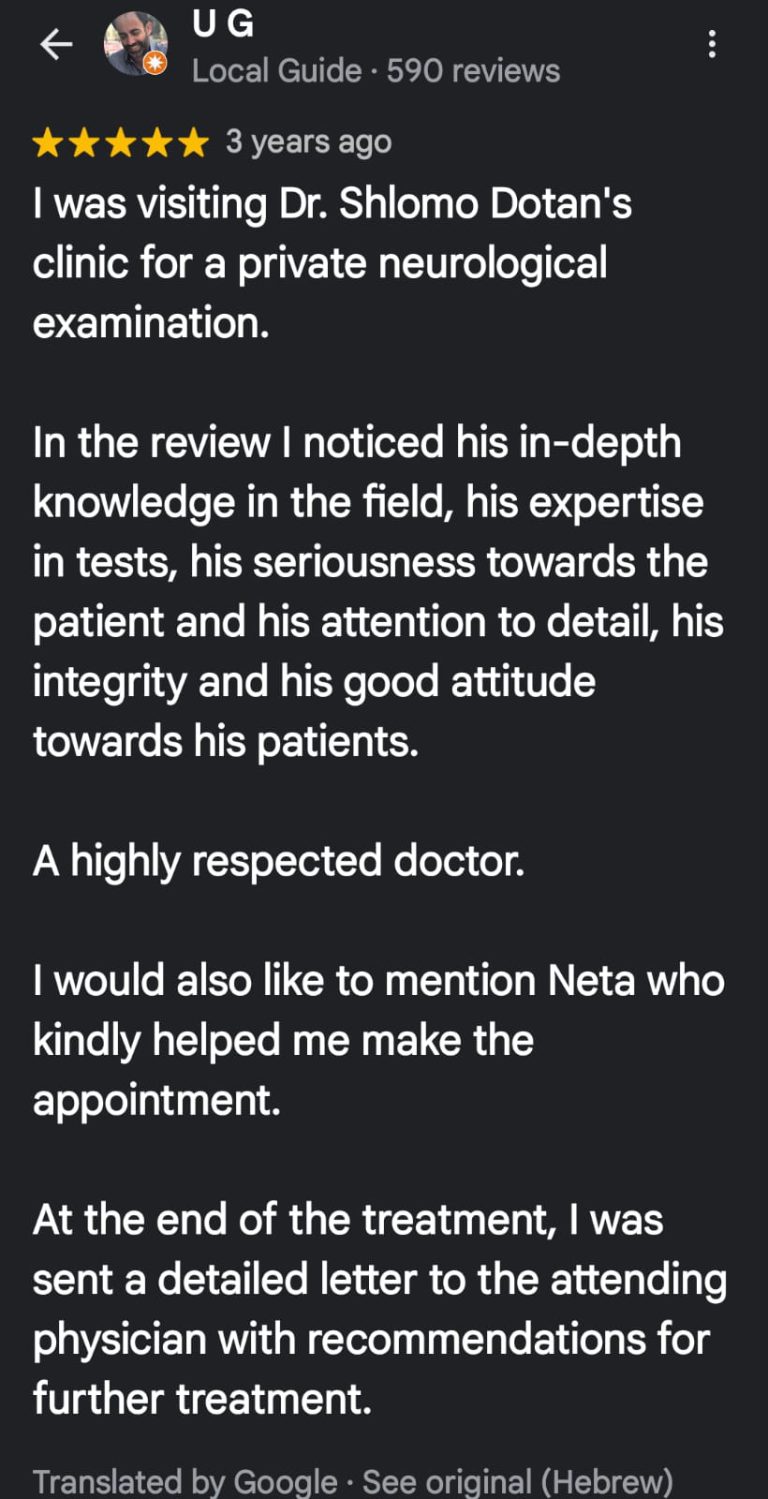Screen dimensions: 768x1499
Task: Tap the in-depth knowledge review paragraph
Action: [x=378, y=592]
